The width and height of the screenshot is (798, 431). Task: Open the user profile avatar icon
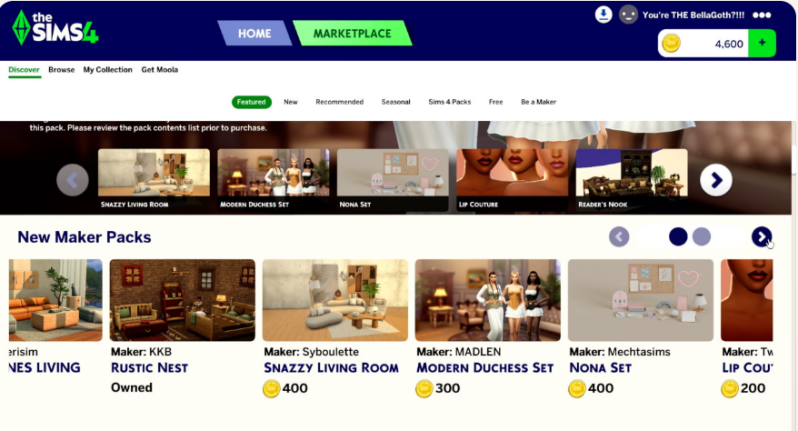[628, 14]
